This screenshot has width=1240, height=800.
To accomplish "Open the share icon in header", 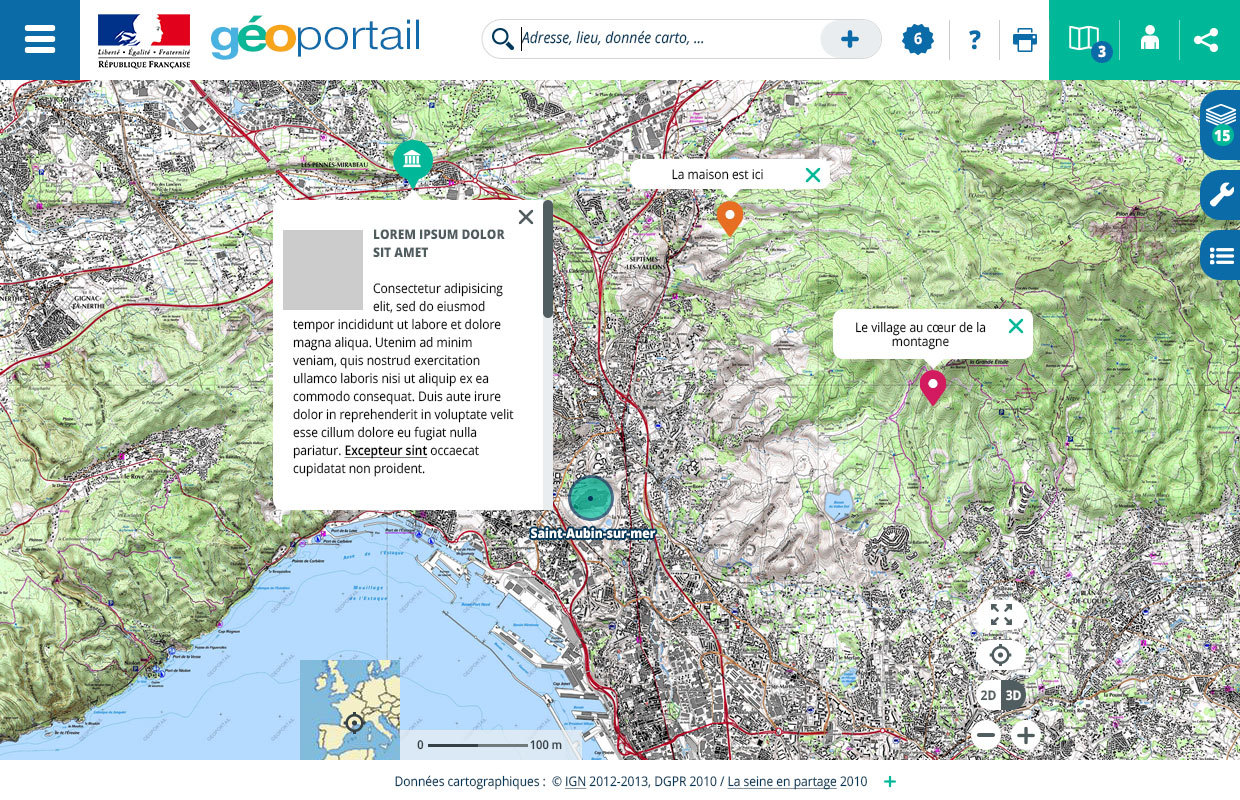I will (x=1206, y=40).
